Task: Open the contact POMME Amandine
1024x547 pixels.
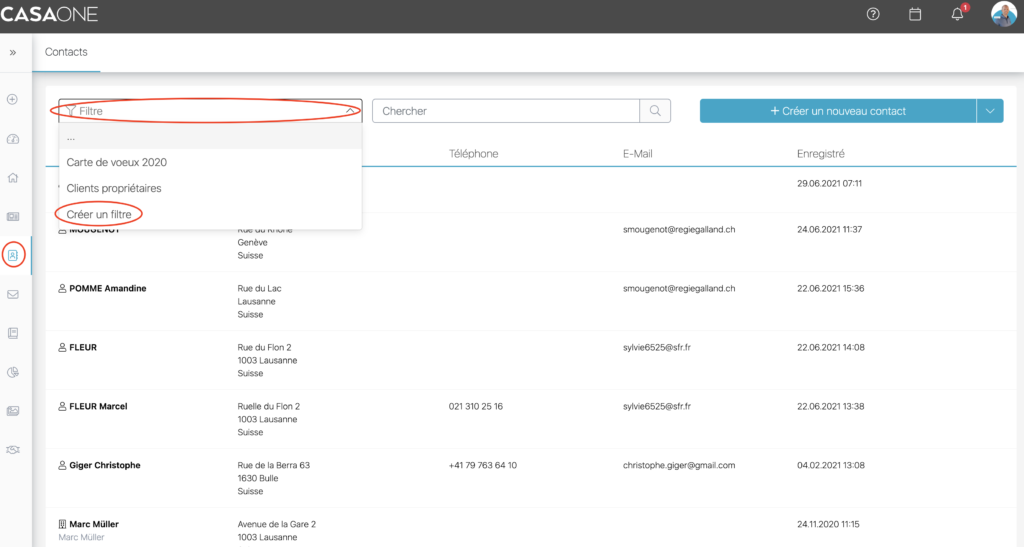Action: click(x=107, y=288)
